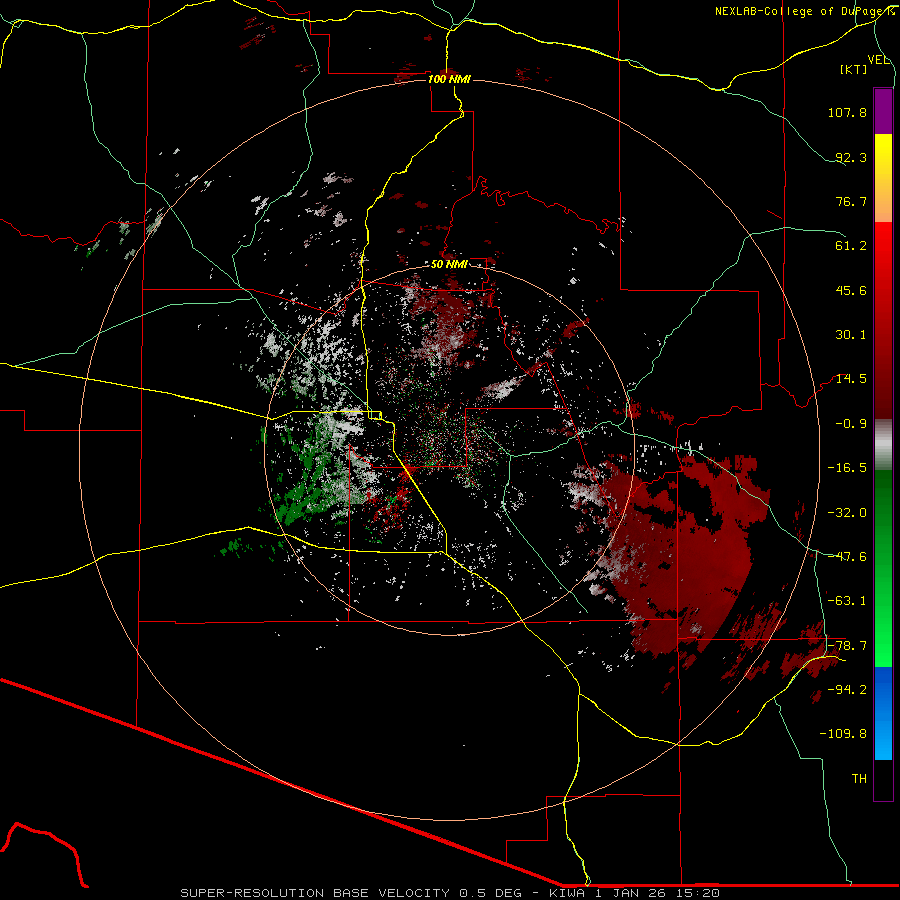Click the yellow-orange segment of the color bar

pos(883,178)
